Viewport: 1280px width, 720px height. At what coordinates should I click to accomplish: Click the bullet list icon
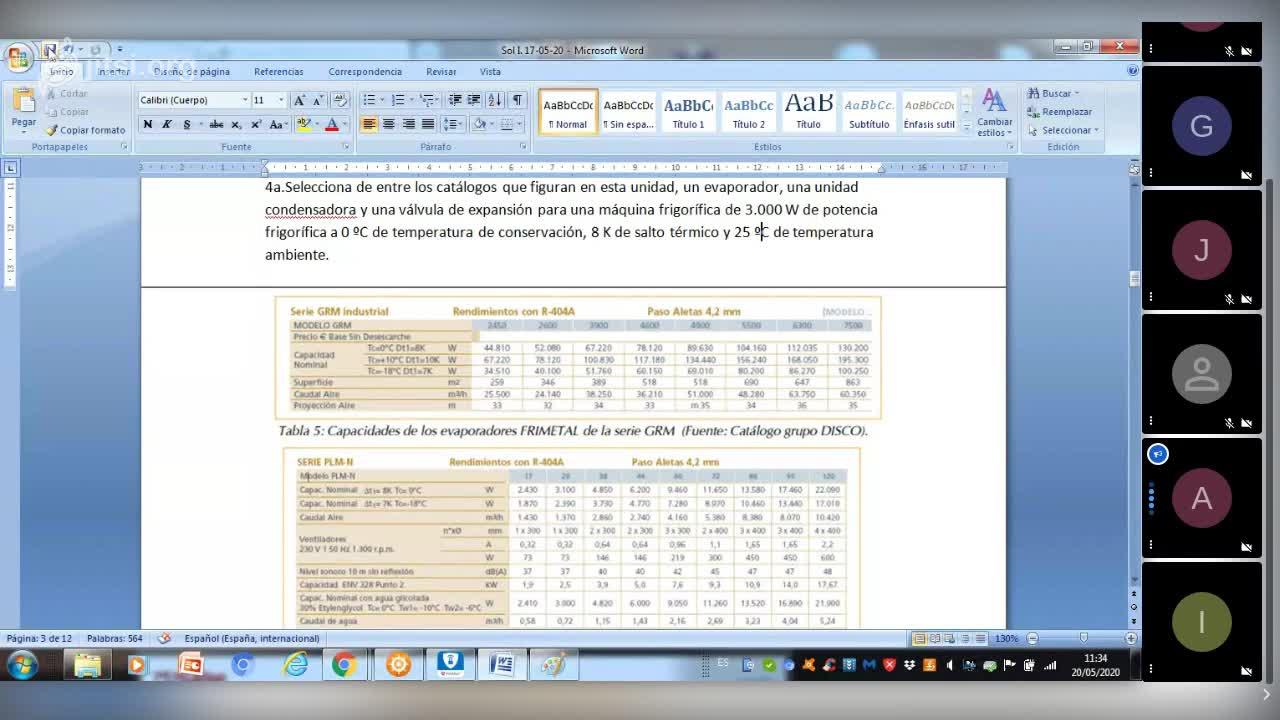coord(369,100)
